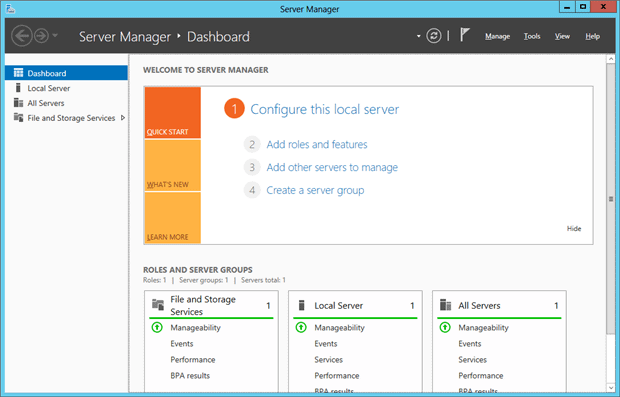Open Manageability in All Servers tile
This screenshot has width=620, height=397.
tap(483, 327)
